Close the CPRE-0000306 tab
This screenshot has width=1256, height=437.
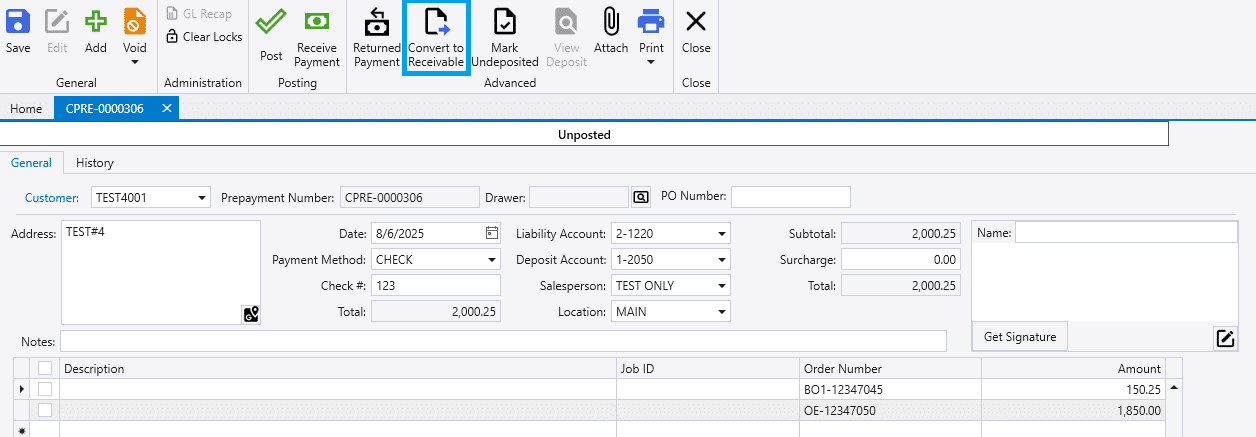pyautogui.click(x=167, y=108)
